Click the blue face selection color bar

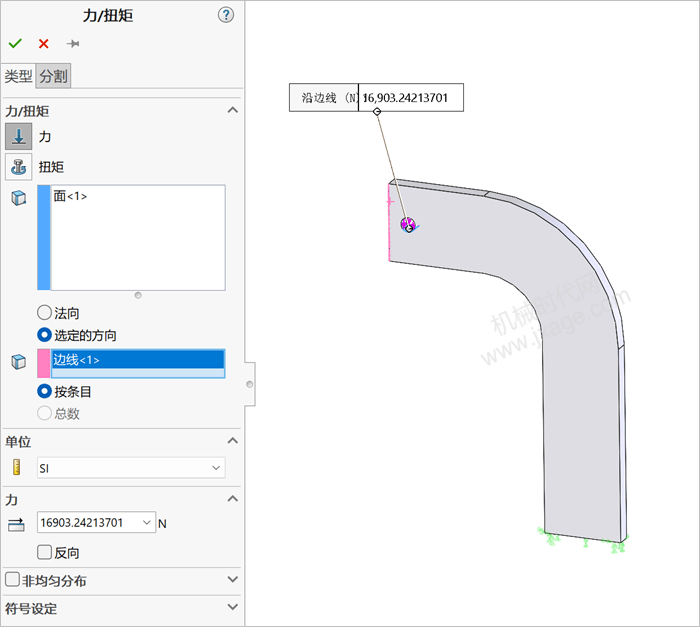(x=44, y=238)
